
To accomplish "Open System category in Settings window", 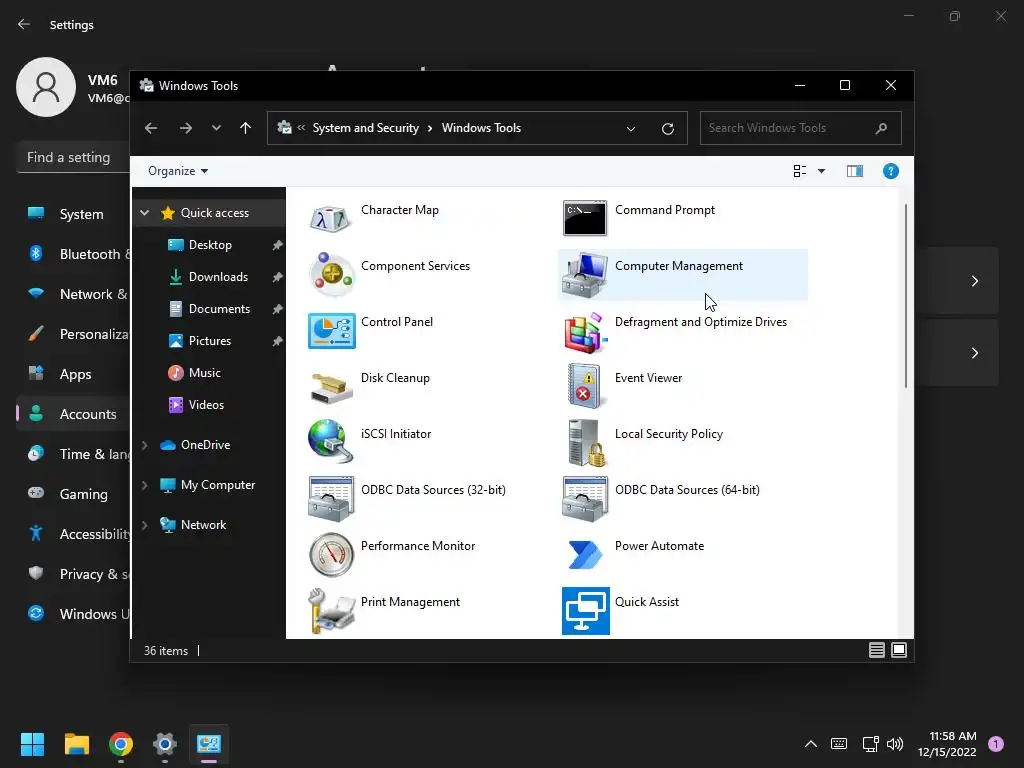I will click(73, 214).
